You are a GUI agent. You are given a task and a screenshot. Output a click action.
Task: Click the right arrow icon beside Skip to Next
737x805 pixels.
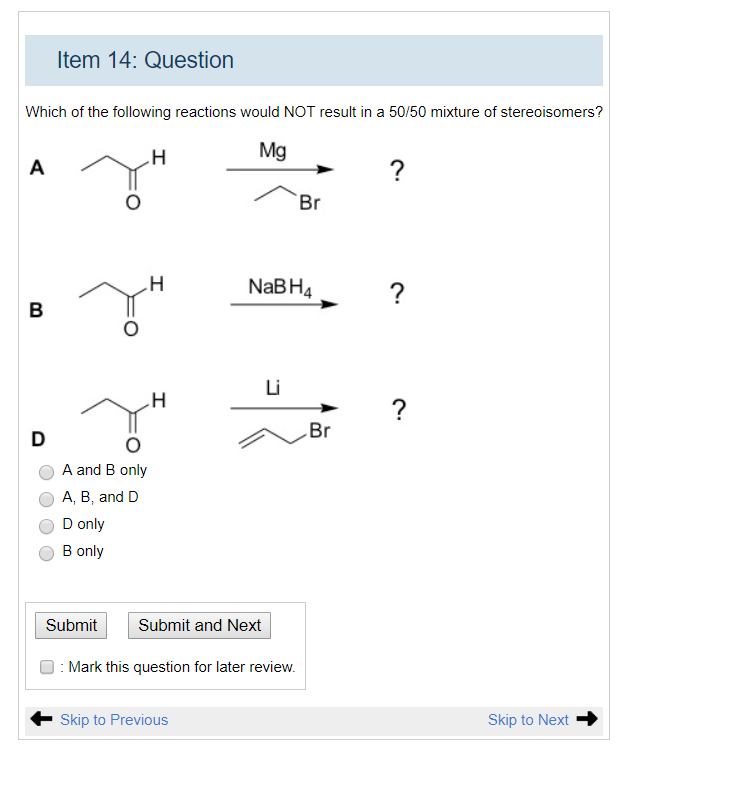click(x=588, y=718)
